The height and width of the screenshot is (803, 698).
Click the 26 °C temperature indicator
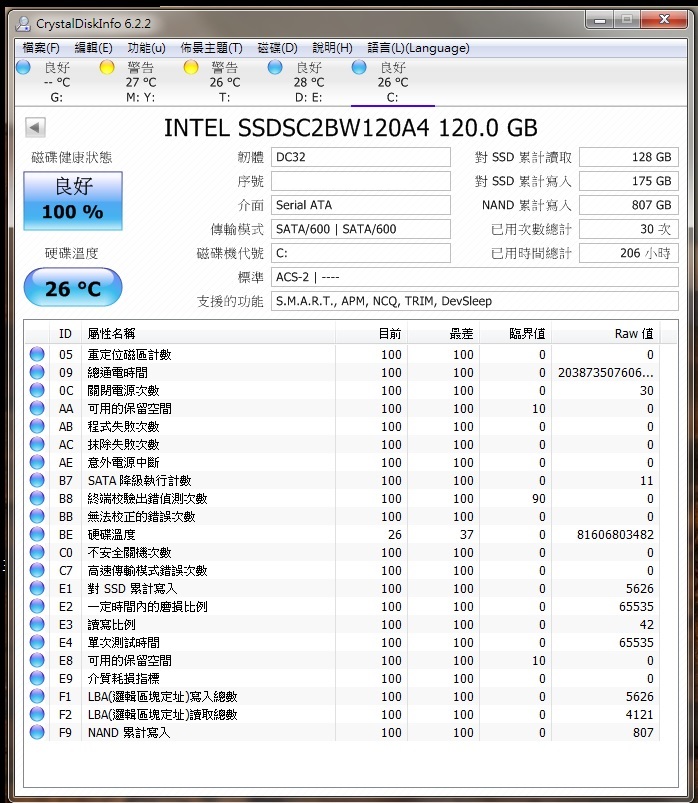click(73, 288)
